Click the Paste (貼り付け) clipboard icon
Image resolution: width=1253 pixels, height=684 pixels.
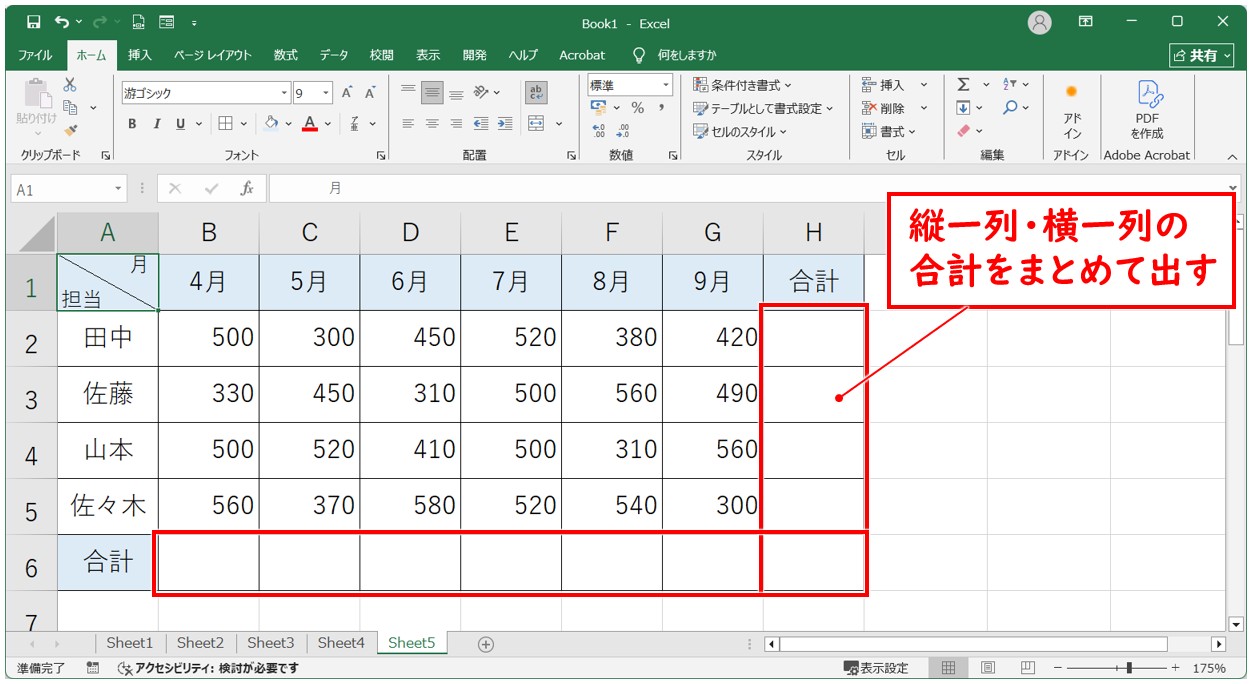tap(36, 94)
